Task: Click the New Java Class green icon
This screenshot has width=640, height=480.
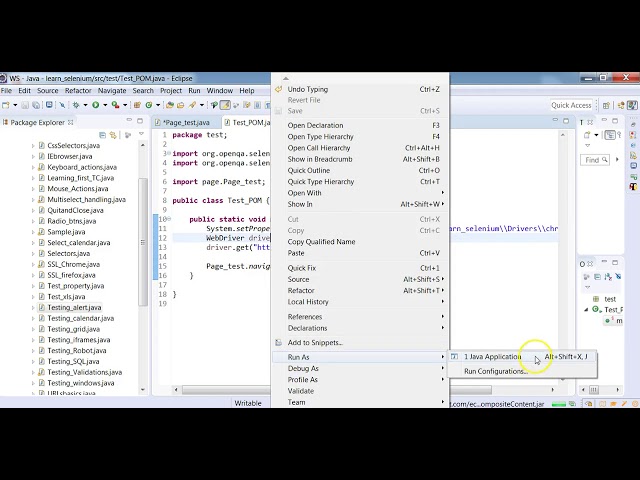Action: click(x=149, y=105)
